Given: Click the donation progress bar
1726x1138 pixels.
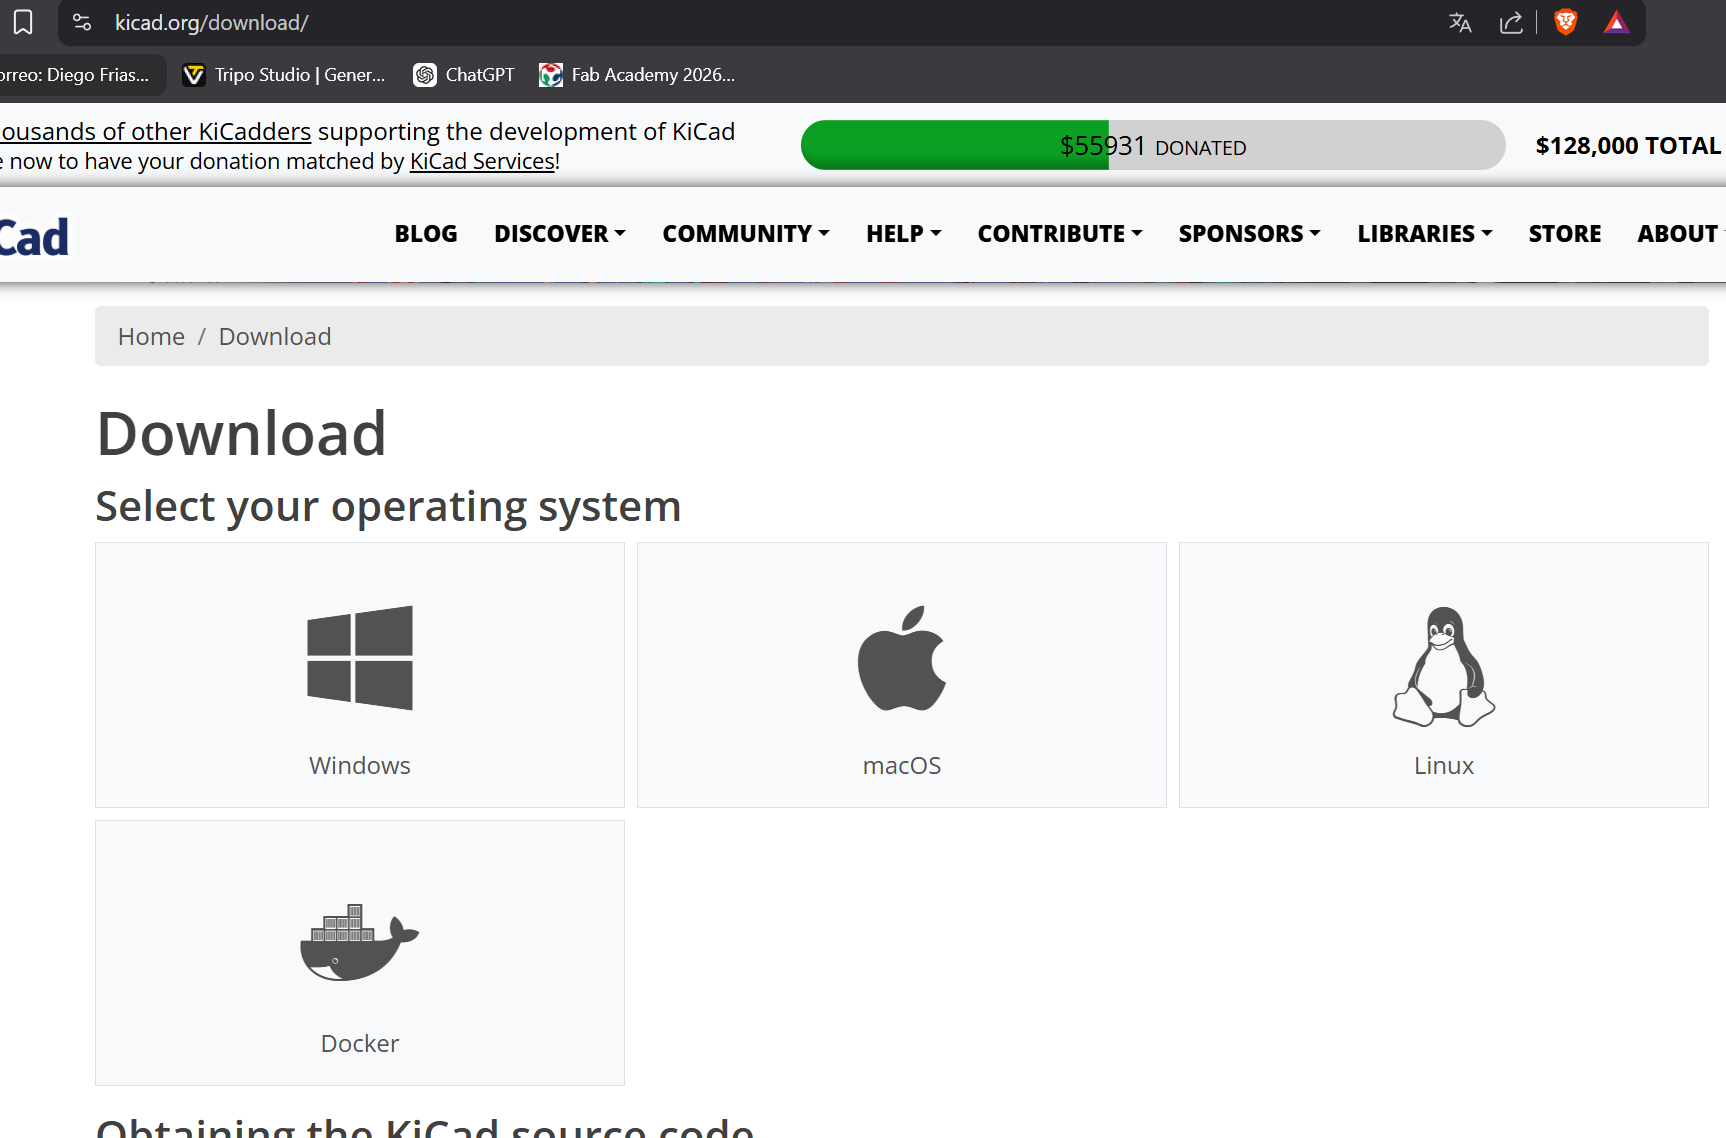Looking at the screenshot, I should pyautogui.click(x=1153, y=146).
